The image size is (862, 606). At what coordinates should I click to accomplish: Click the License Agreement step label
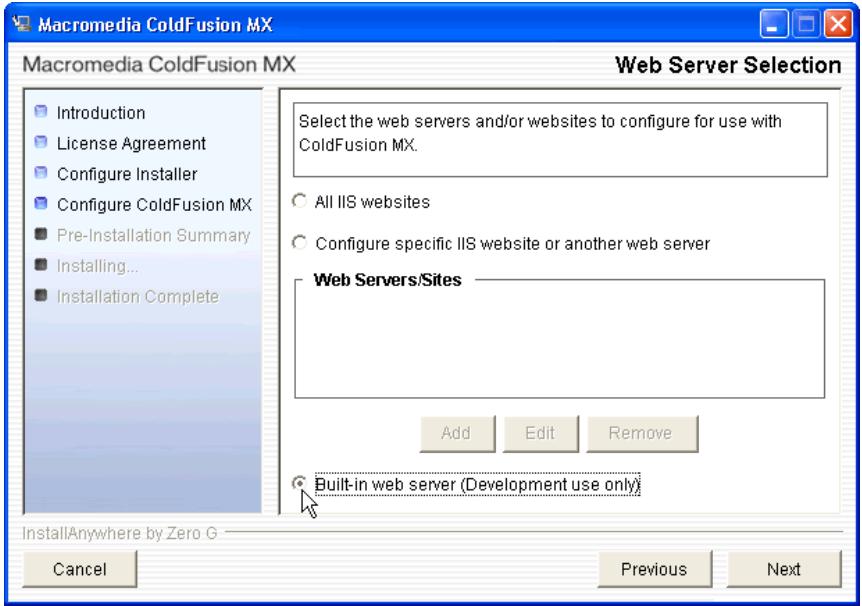(131, 144)
